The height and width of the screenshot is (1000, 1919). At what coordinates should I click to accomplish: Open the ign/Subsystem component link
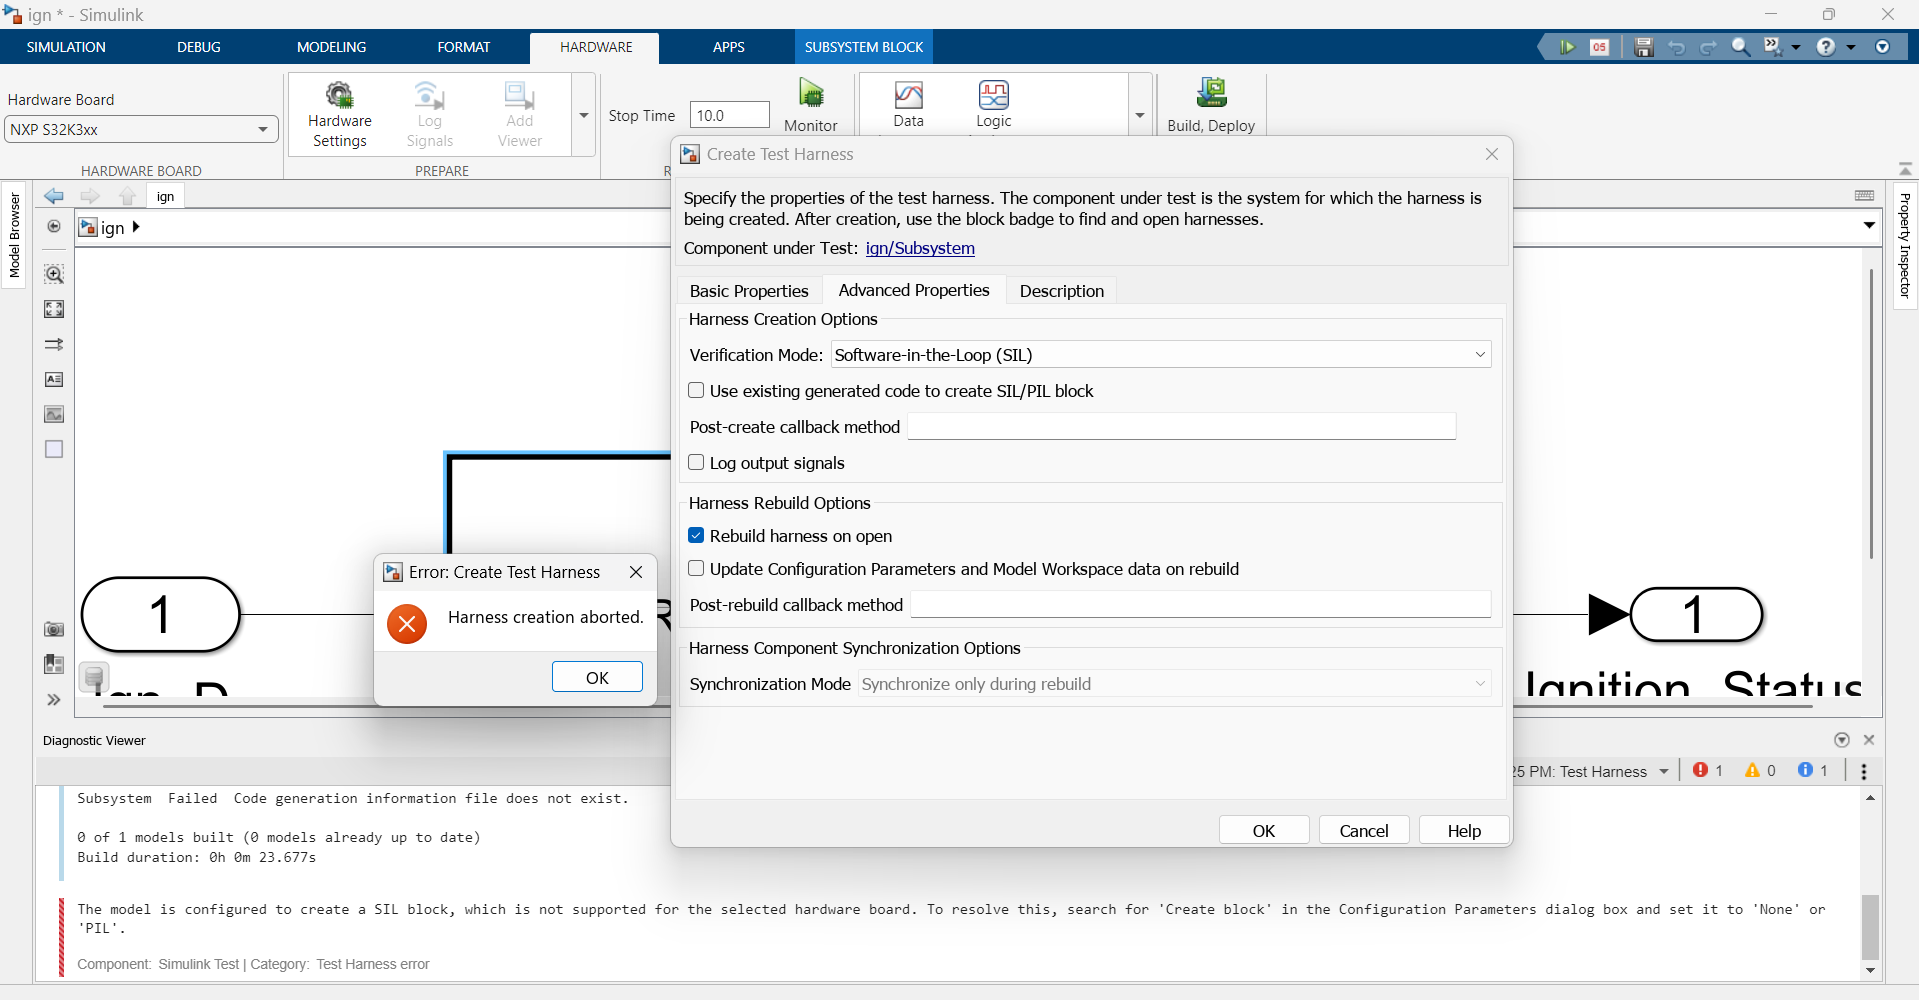pyautogui.click(x=919, y=248)
